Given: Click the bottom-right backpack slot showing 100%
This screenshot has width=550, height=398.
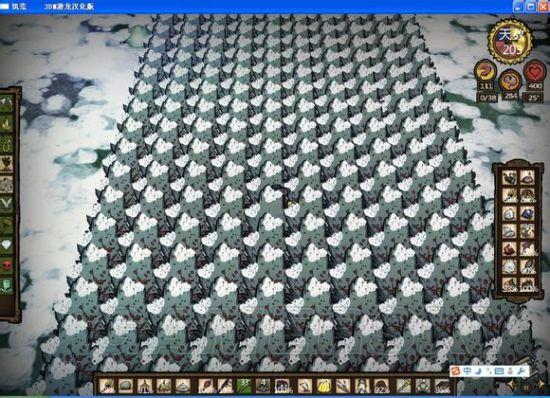Looking at the screenshot, I should coord(527,284).
